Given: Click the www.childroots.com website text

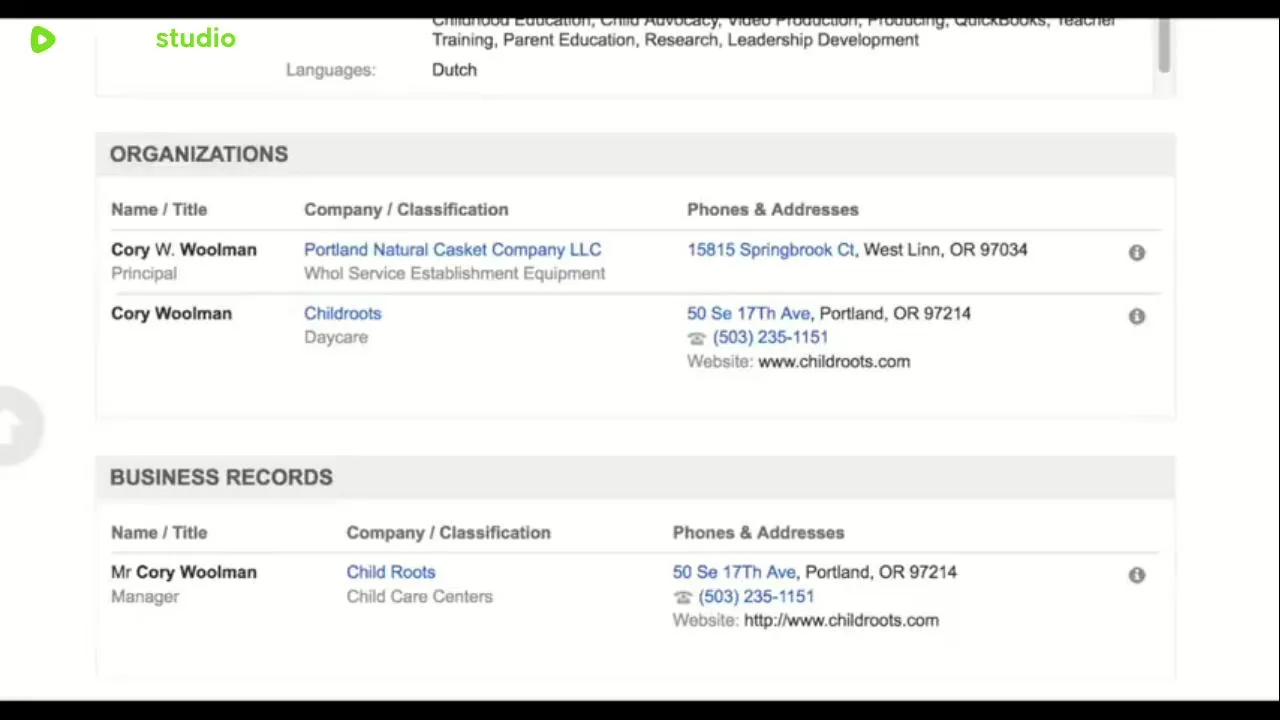Looking at the screenshot, I should tap(834, 362).
